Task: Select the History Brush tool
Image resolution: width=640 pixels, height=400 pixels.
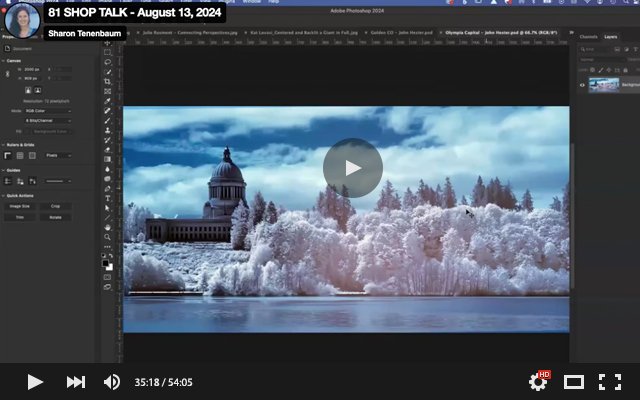Action: [107, 140]
